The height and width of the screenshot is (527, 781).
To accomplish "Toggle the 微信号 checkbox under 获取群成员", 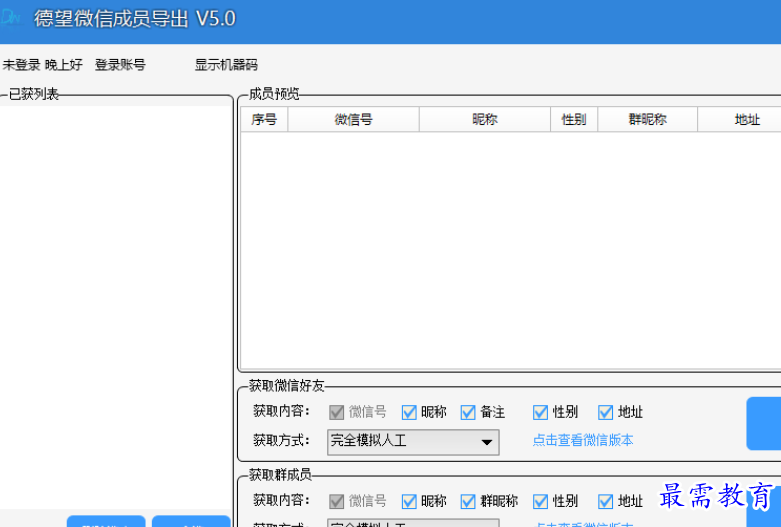I will tap(337, 501).
